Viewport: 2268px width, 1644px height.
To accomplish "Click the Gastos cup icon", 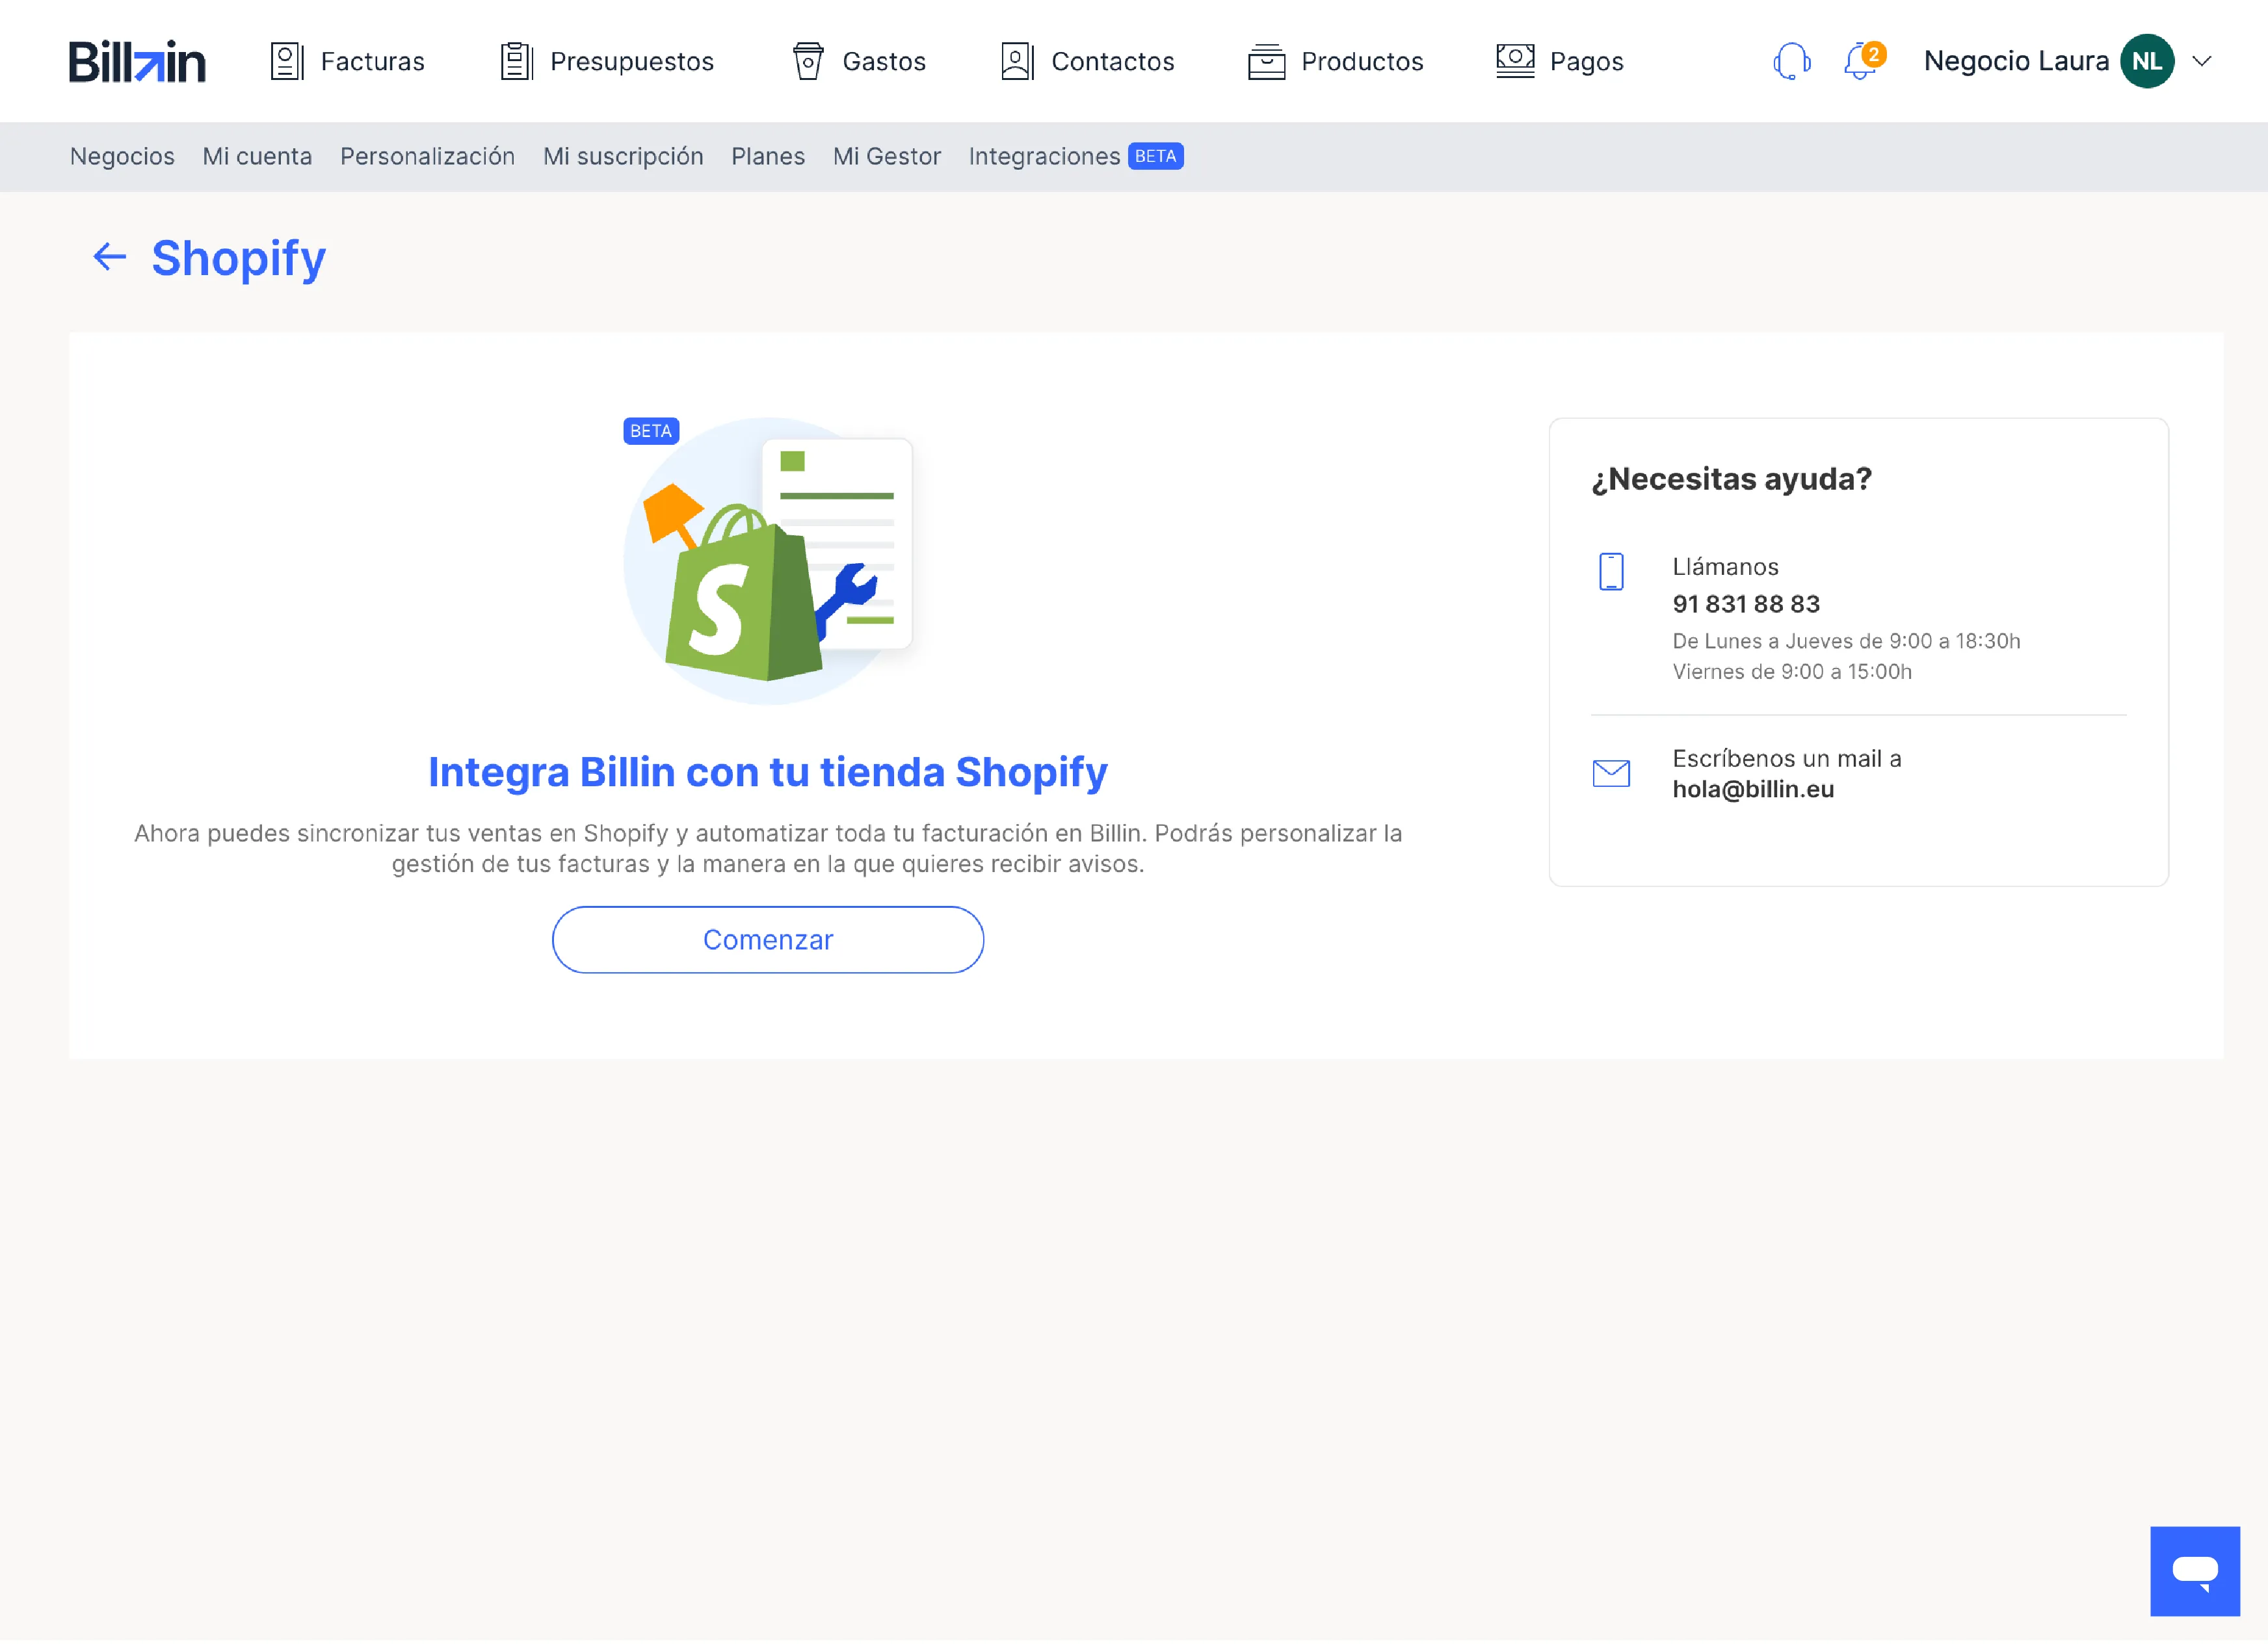I will pos(808,61).
